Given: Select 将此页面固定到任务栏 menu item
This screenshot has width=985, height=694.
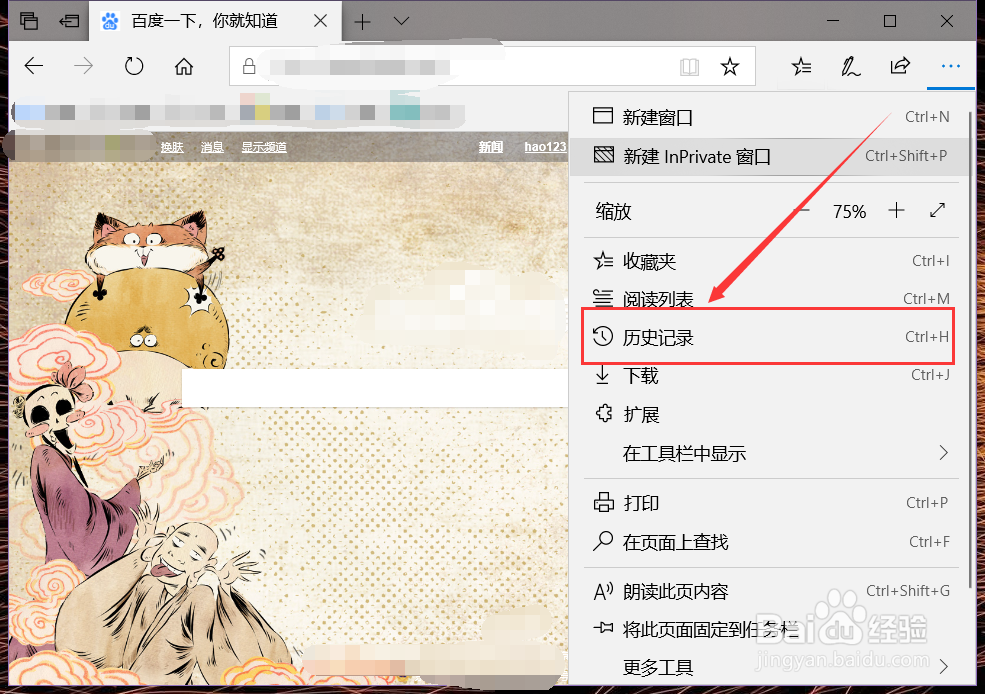Looking at the screenshot, I should pyautogui.click(x=772, y=629).
